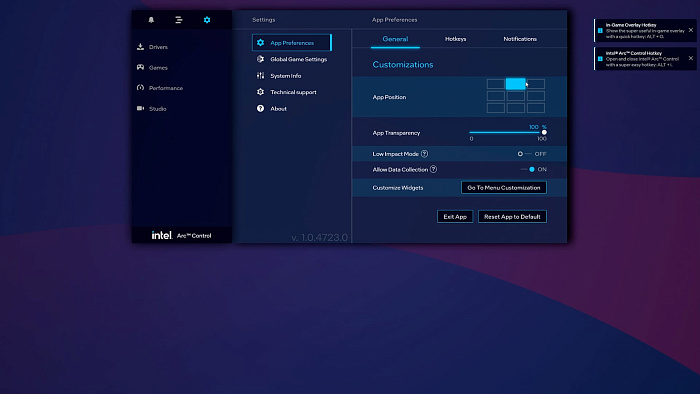Click the Games controller icon

click(x=140, y=67)
